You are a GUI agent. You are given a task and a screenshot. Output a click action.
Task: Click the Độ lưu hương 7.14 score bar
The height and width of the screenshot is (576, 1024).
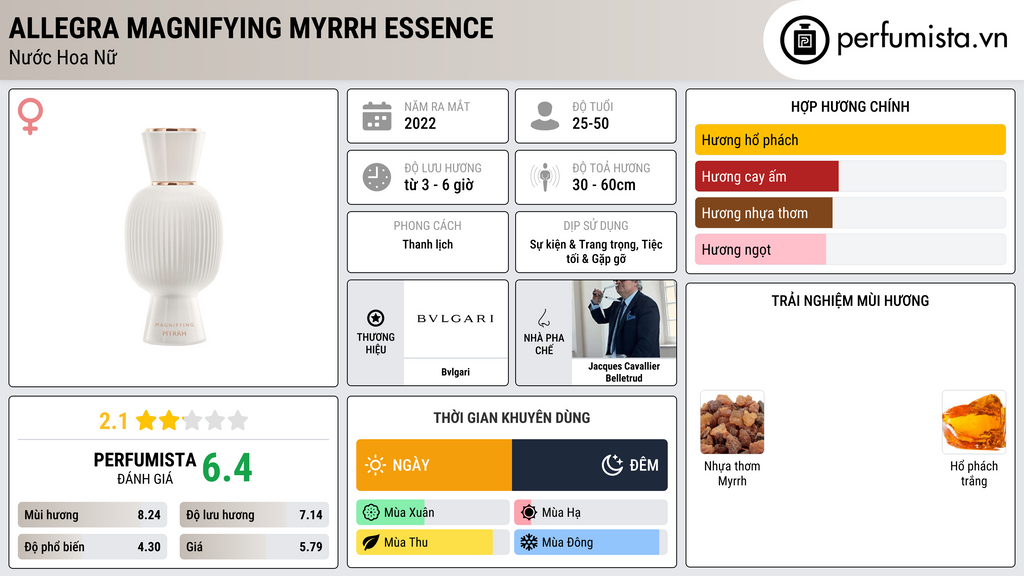(255, 515)
